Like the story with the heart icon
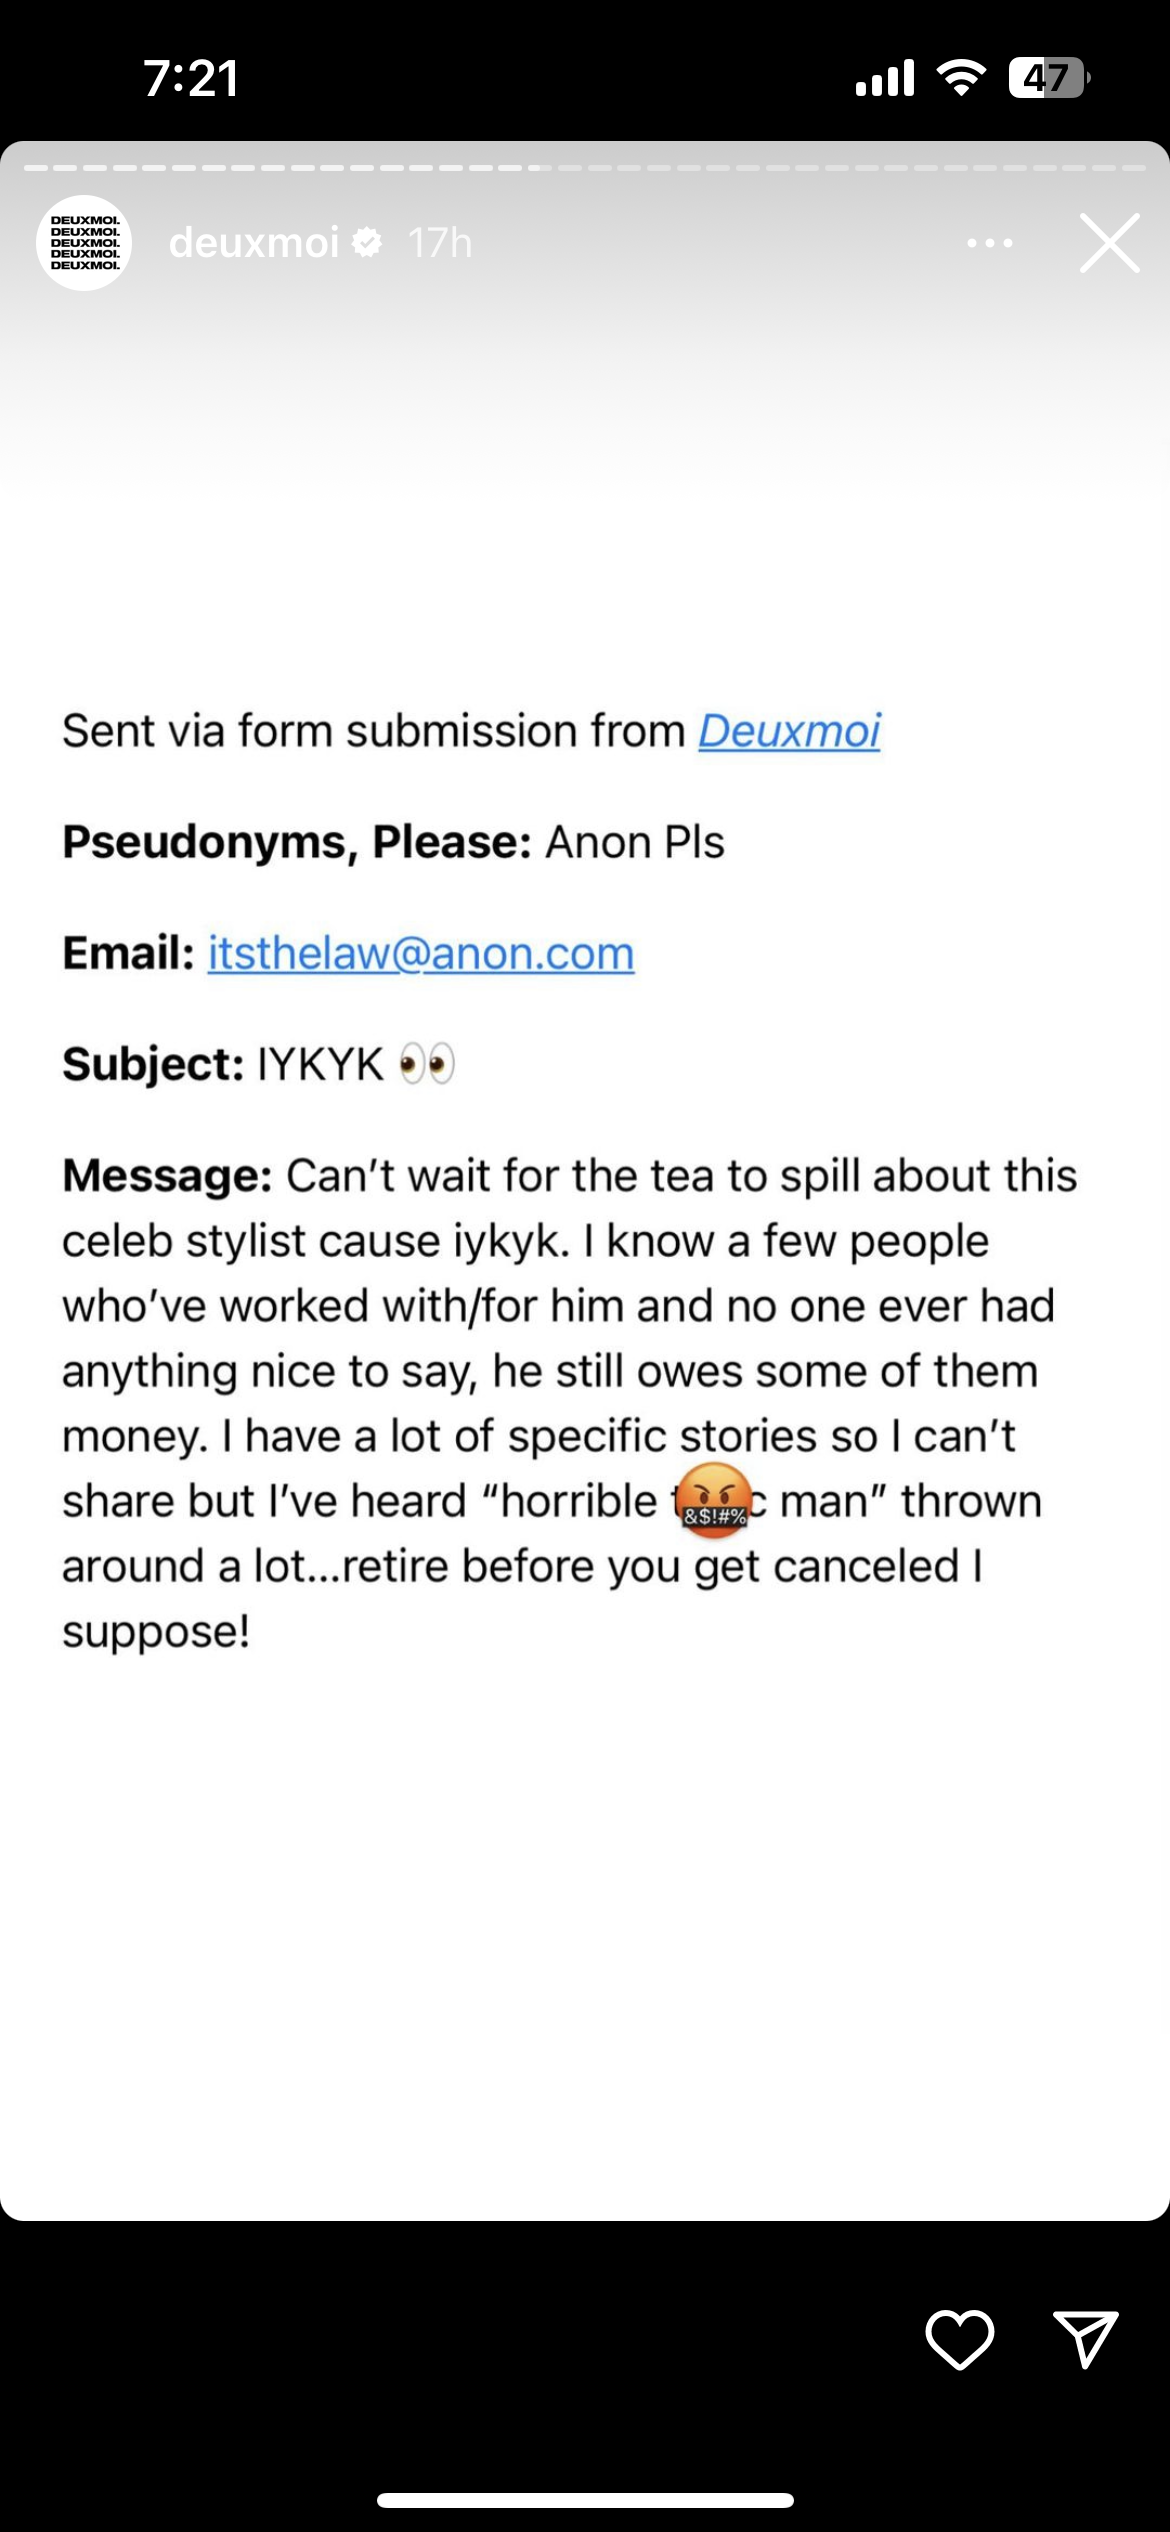The width and height of the screenshot is (1170, 2532). point(960,2340)
